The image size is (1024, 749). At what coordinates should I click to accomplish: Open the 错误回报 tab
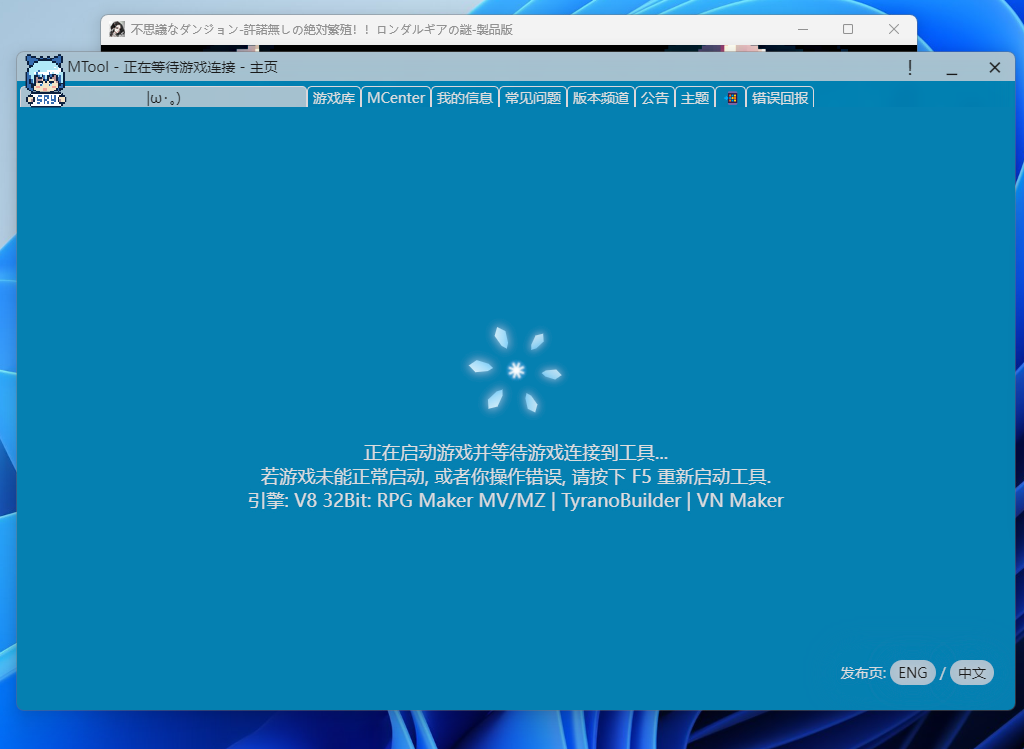tap(780, 98)
